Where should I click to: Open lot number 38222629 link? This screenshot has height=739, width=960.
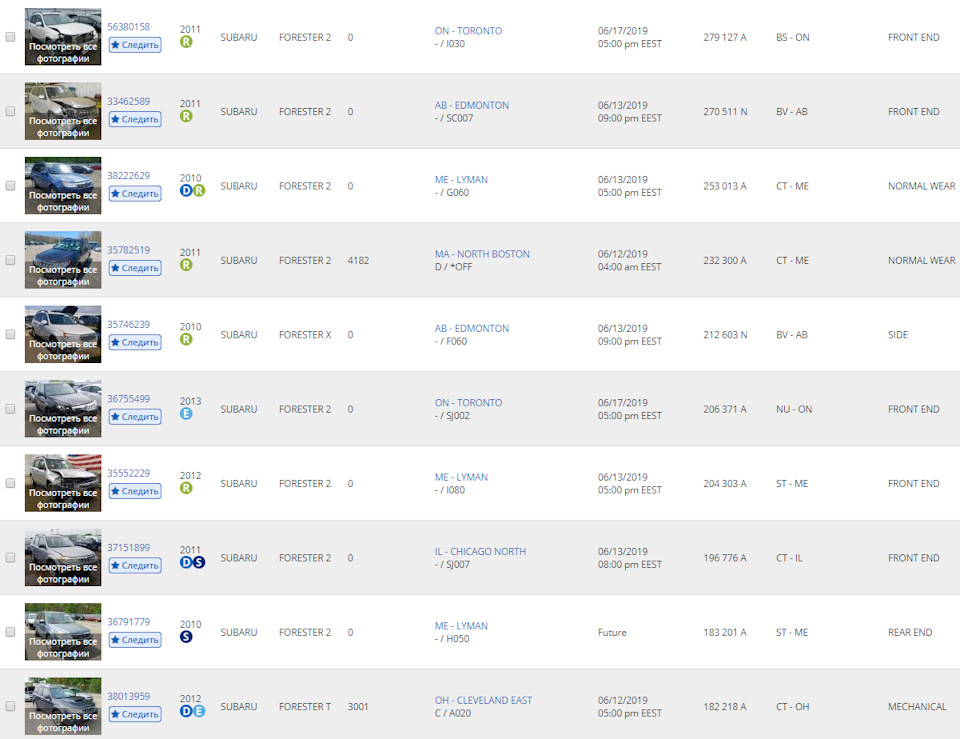click(x=129, y=176)
